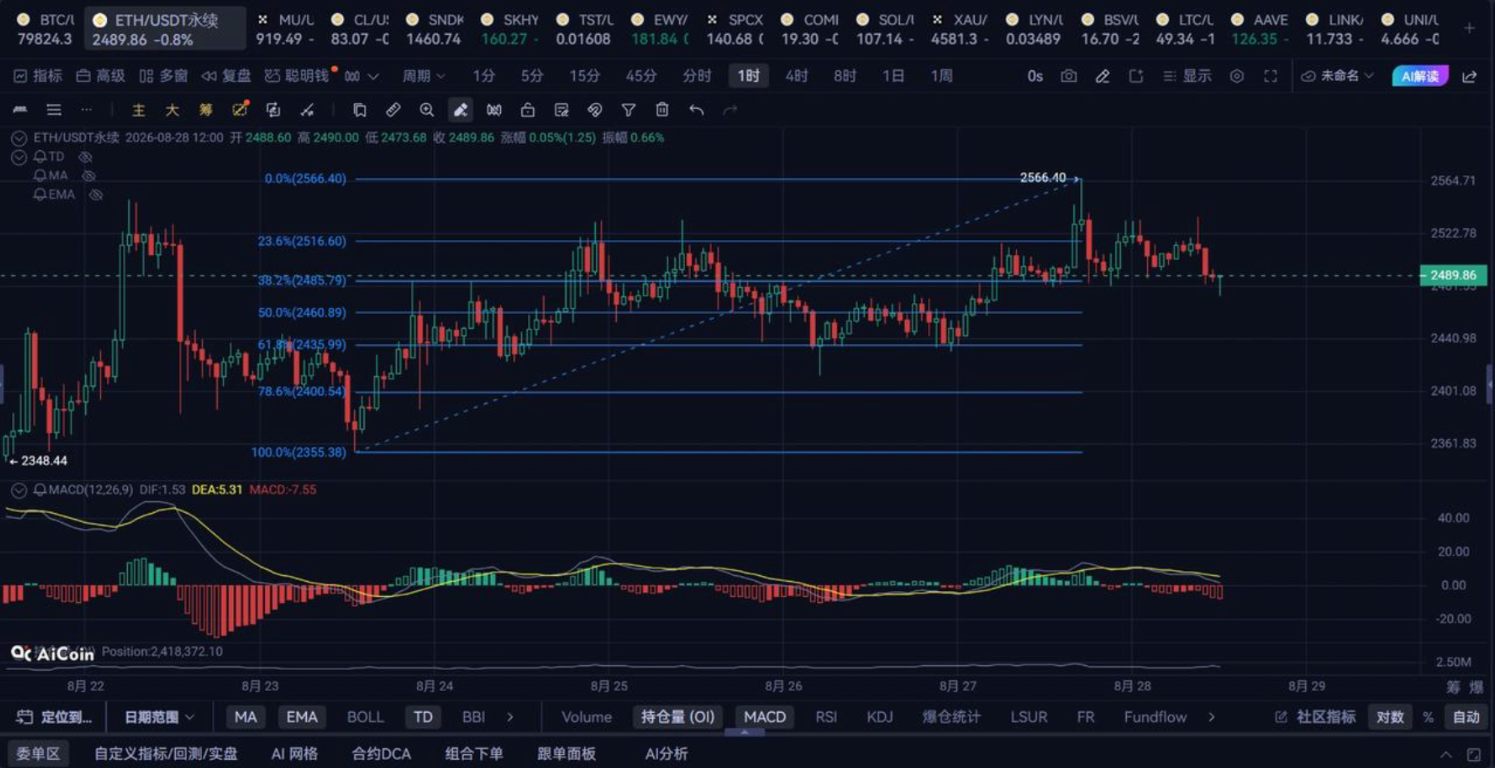This screenshot has height=768, width=1495.
Task: Collapse the ETH/USDT main chart legend
Action: [x=19, y=138]
